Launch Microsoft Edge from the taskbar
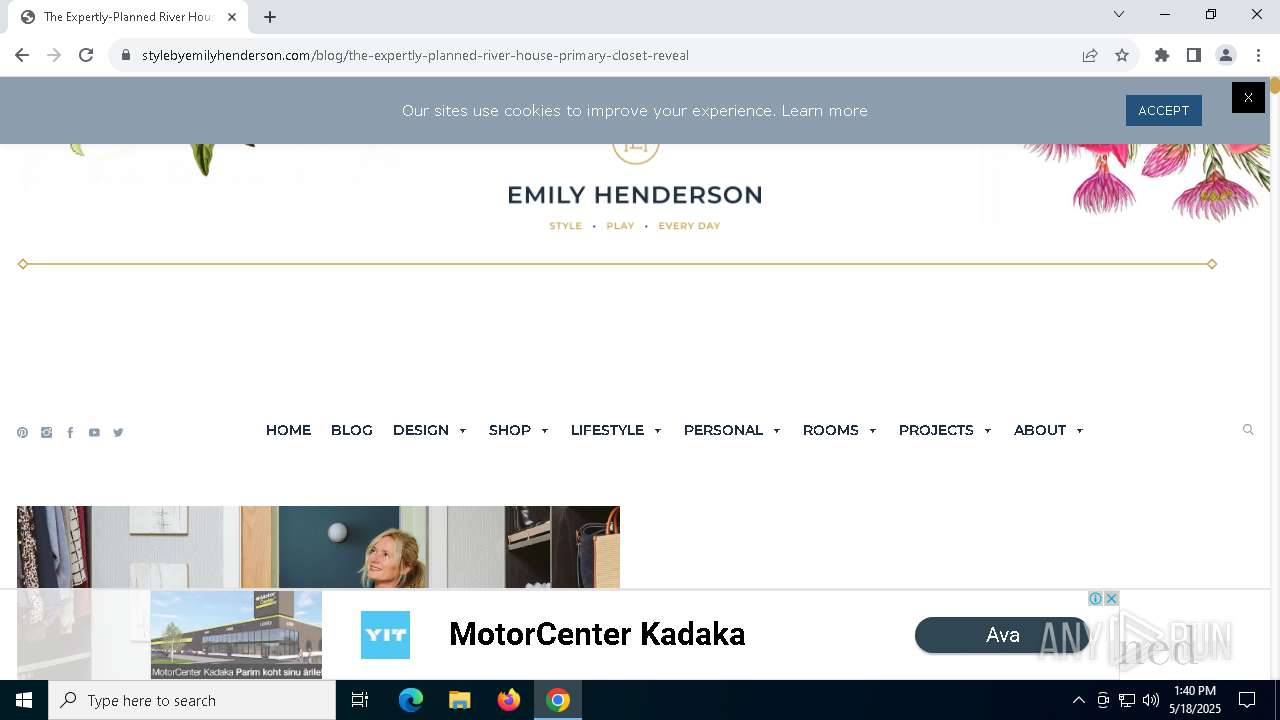This screenshot has height=720, width=1280. pos(411,700)
